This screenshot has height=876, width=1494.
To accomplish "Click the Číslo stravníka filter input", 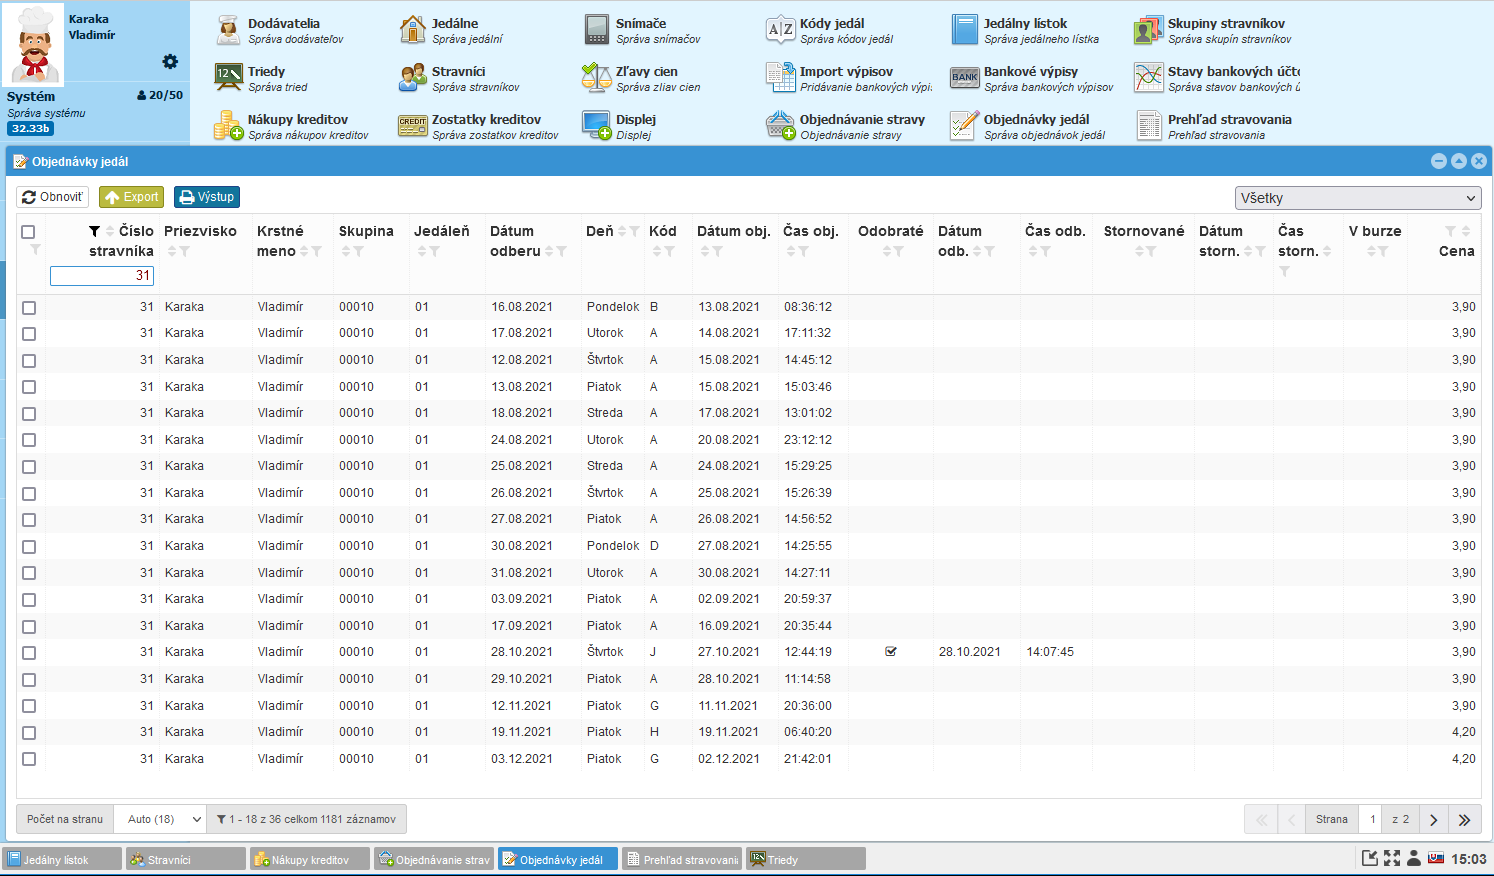I will (102, 276).
